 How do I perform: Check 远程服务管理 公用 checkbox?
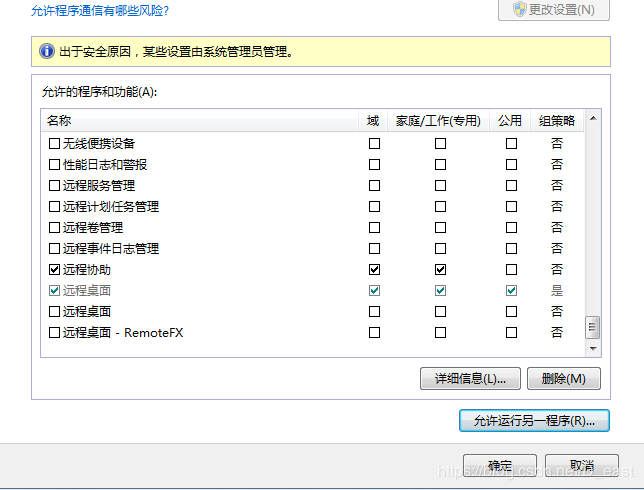coord(511,185)
